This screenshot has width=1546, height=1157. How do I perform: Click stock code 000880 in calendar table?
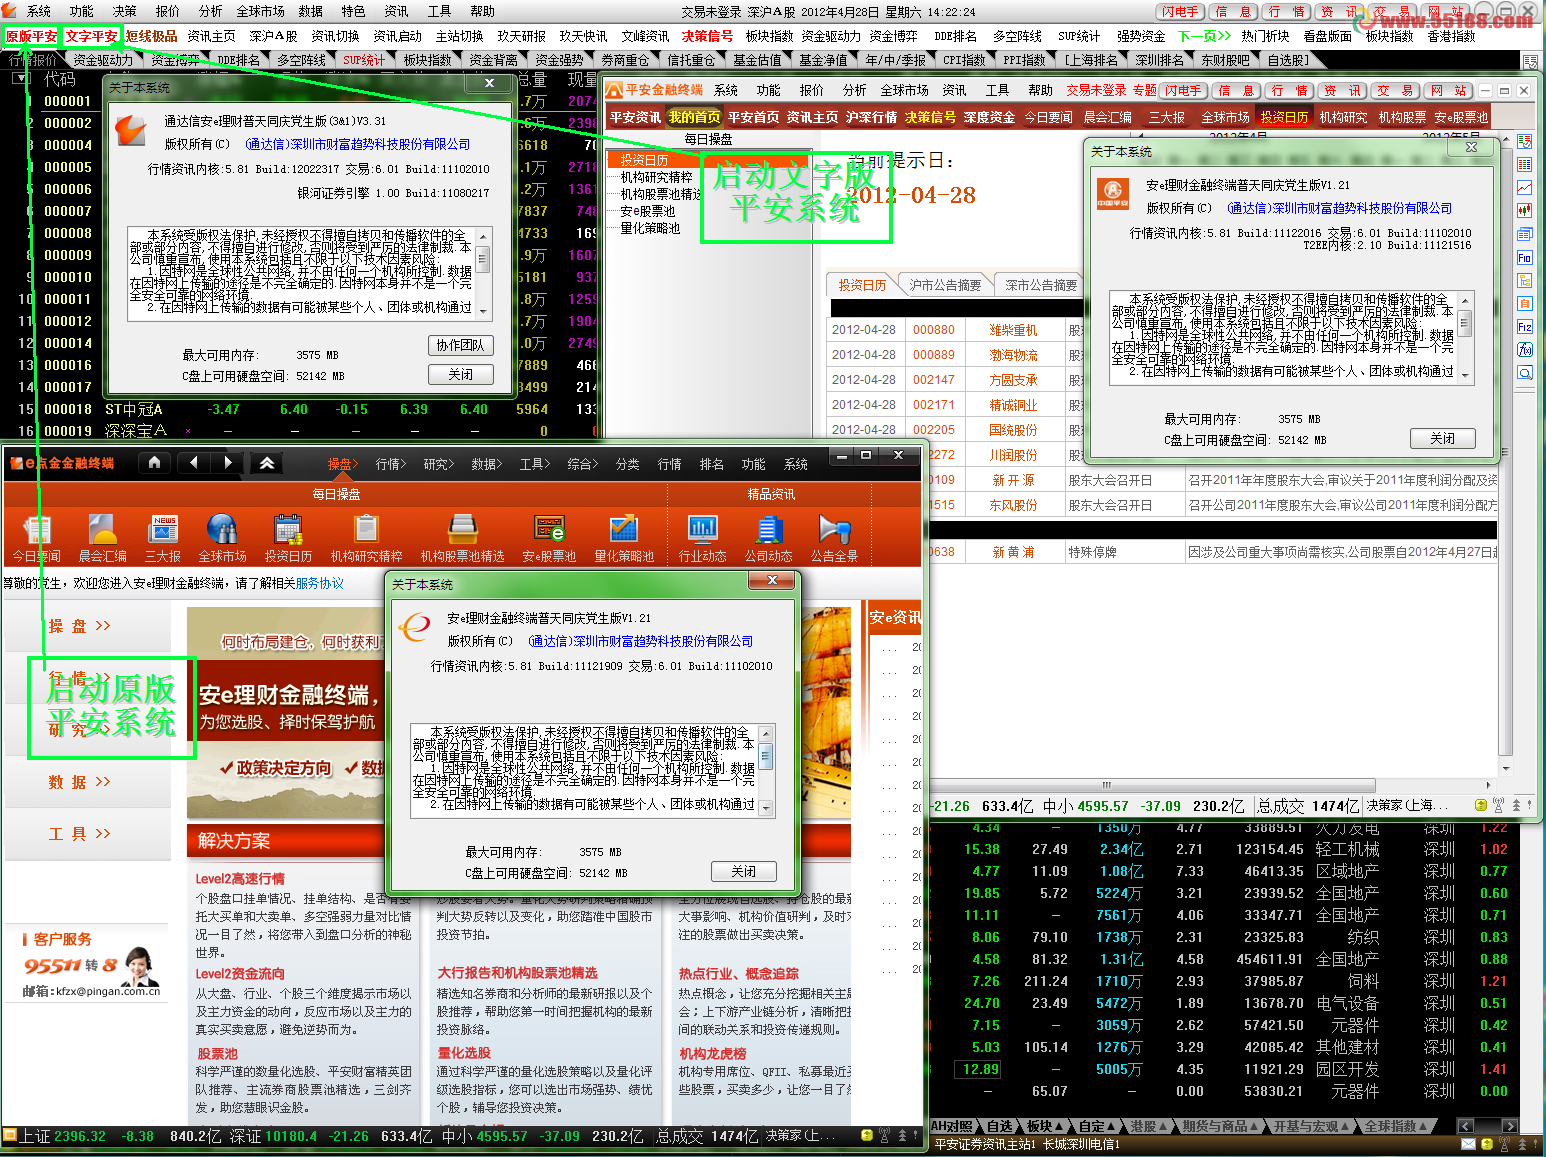pyautogui.click(x=933, y=330)
